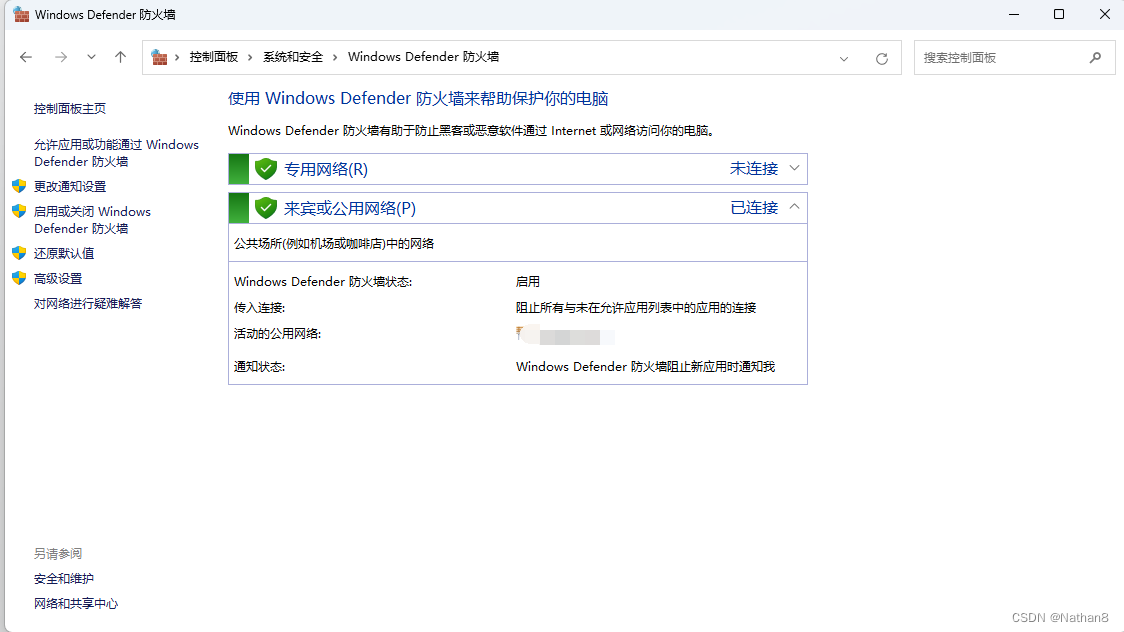The width and height of the screenshot is (1124, 632).
Task: Click the page heading 使用 Windows Defender 防火墙来帮助保护你的电脑
Action: tap(418, 98)
